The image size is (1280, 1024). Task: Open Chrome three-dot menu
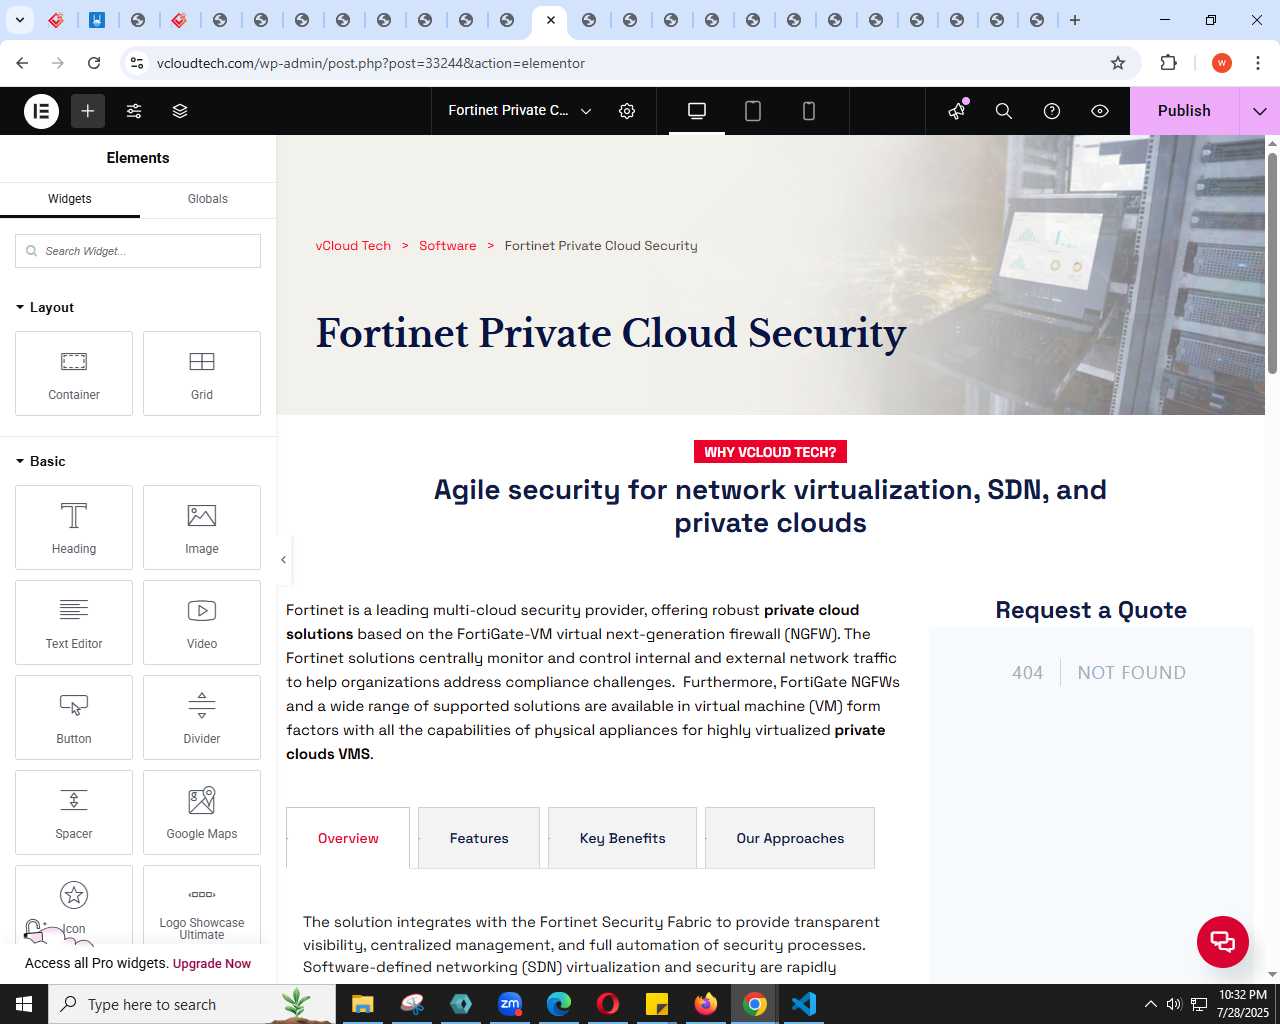click(1258, 63)
